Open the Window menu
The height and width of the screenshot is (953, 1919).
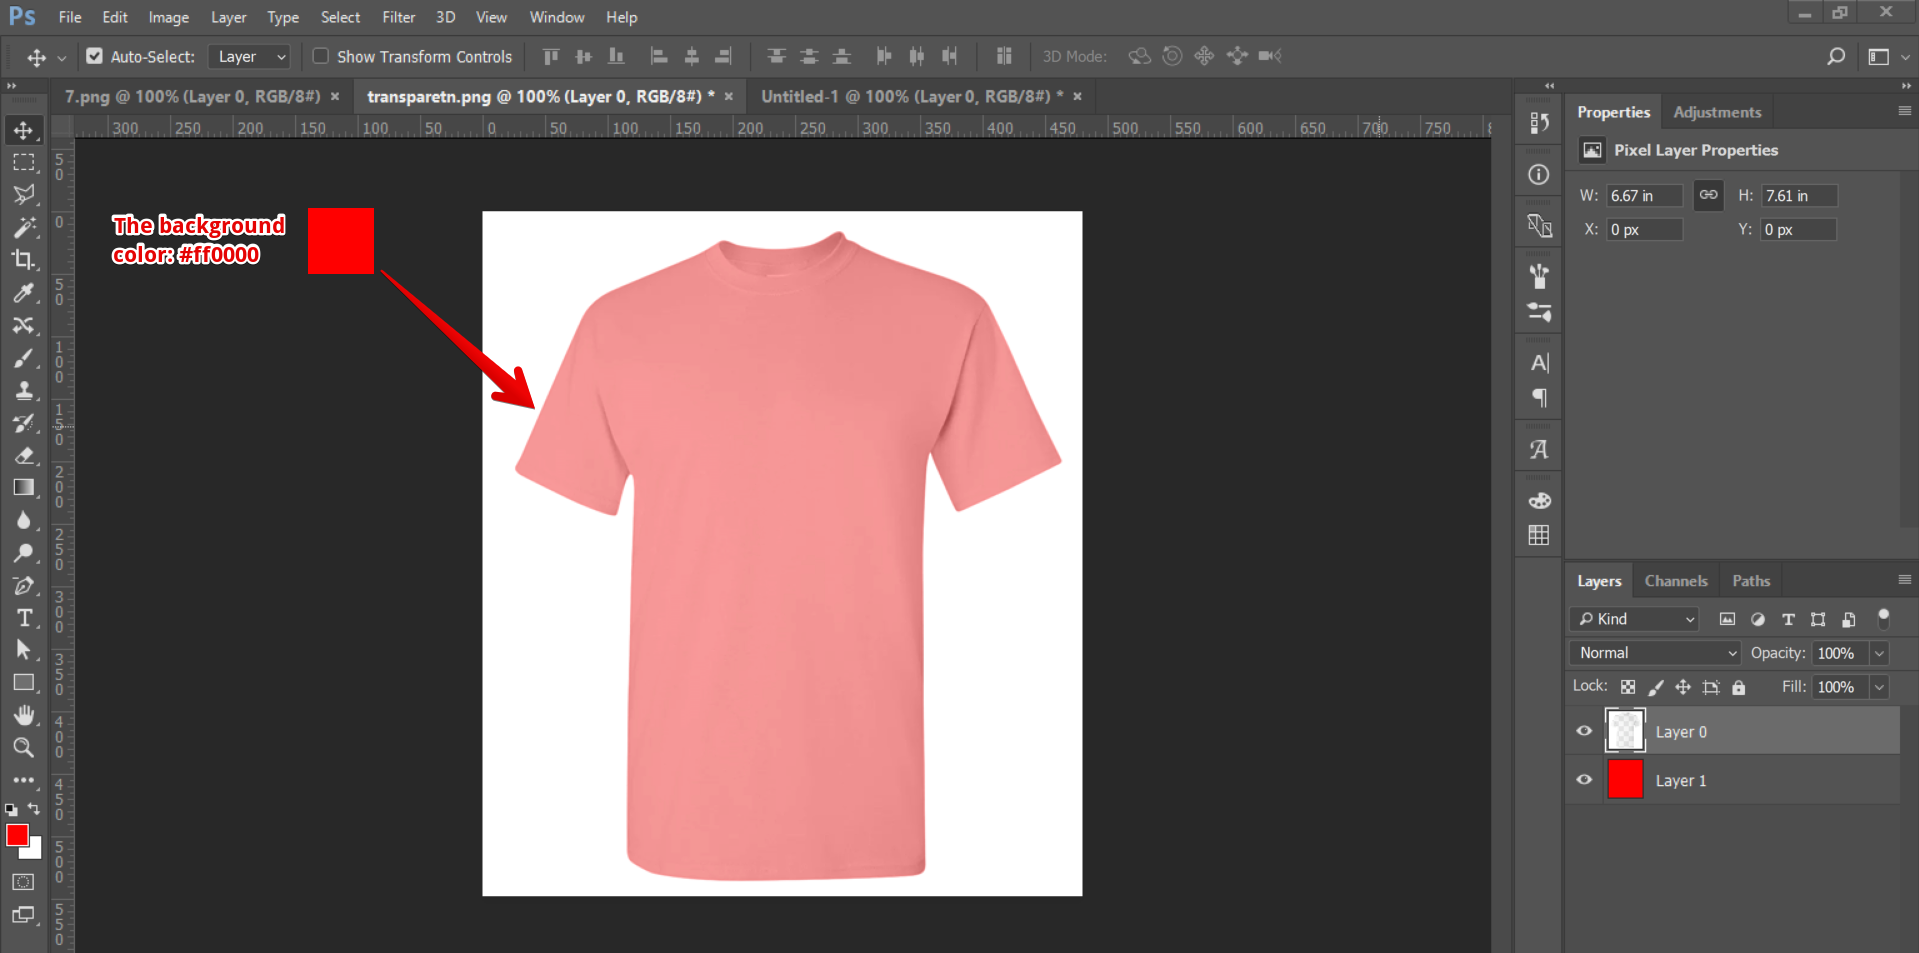(x=557, y=17)
